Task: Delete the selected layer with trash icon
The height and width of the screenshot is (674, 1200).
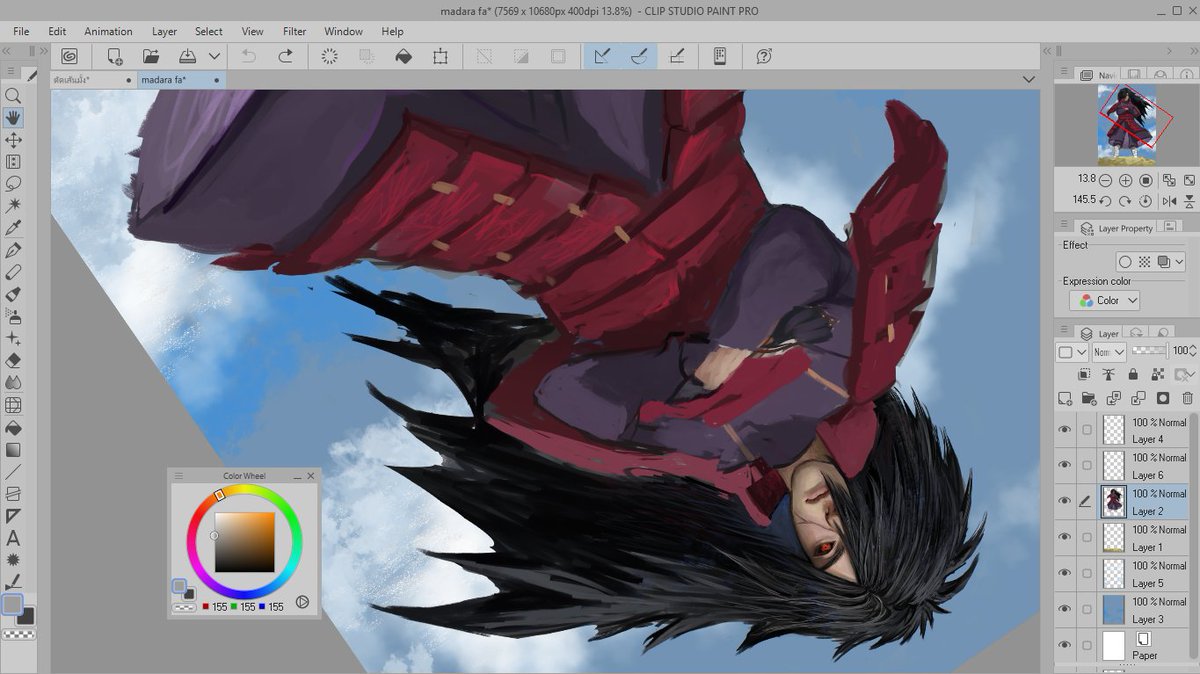Action: 1188,398
